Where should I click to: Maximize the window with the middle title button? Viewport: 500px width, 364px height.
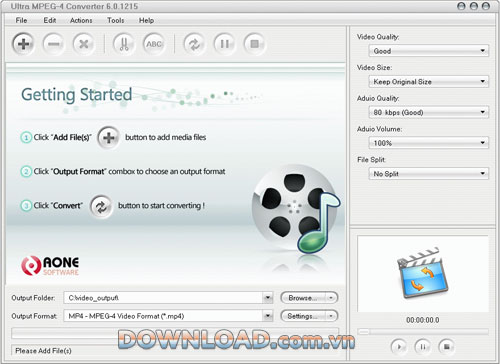474,6
